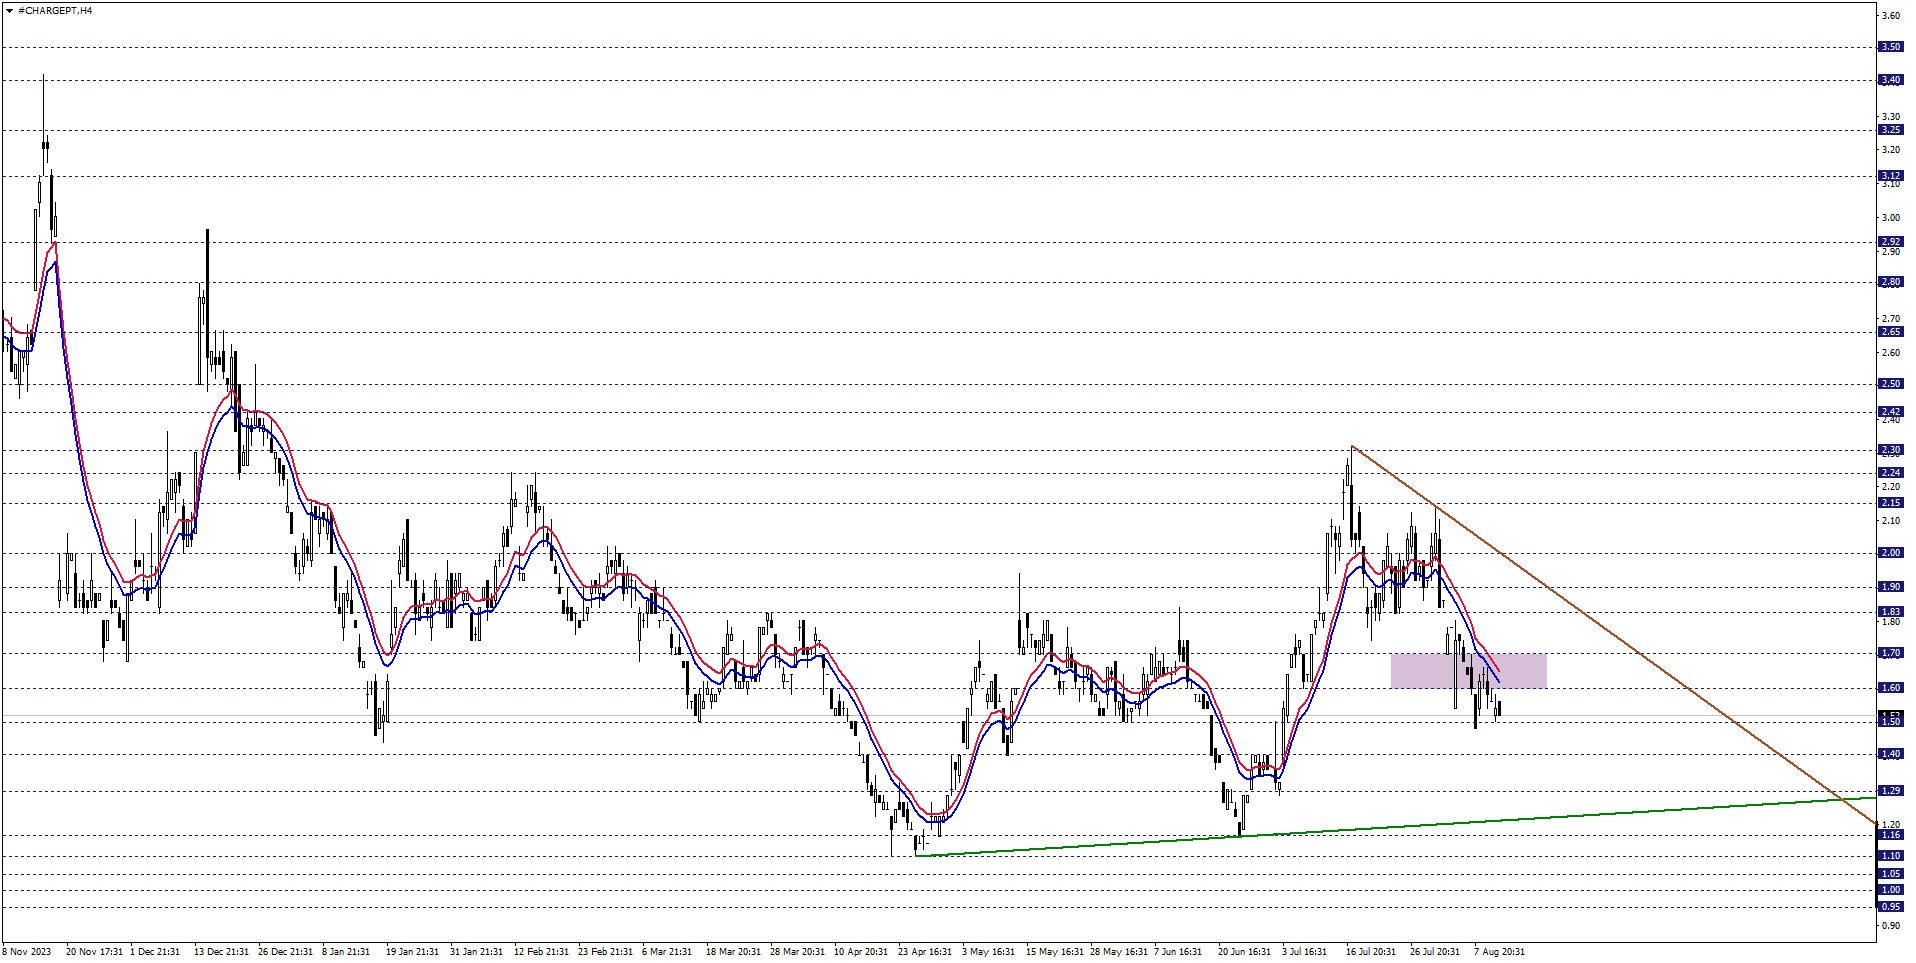
Task: Click the 1.83 price level label
Action: tap(1891, 612)
